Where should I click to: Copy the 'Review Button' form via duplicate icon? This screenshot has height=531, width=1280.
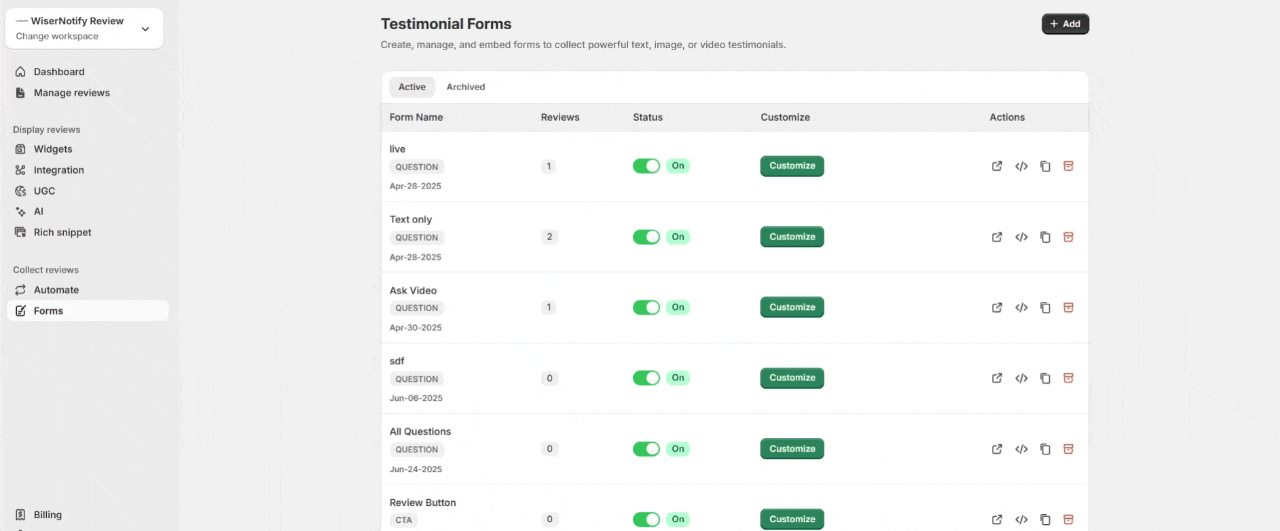click(x=1045, y=519)
